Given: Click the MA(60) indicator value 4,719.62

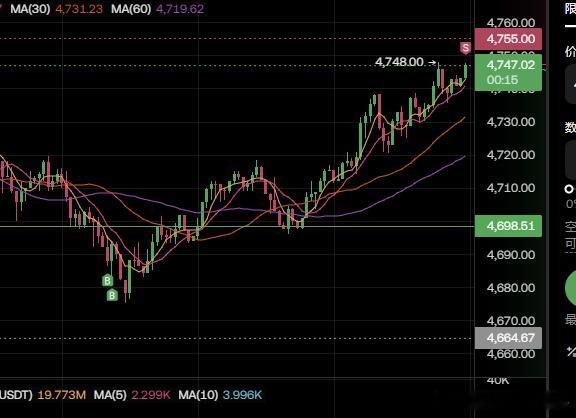Looking at the screenshot, I should pyautogui.click(x=180, y=9).
